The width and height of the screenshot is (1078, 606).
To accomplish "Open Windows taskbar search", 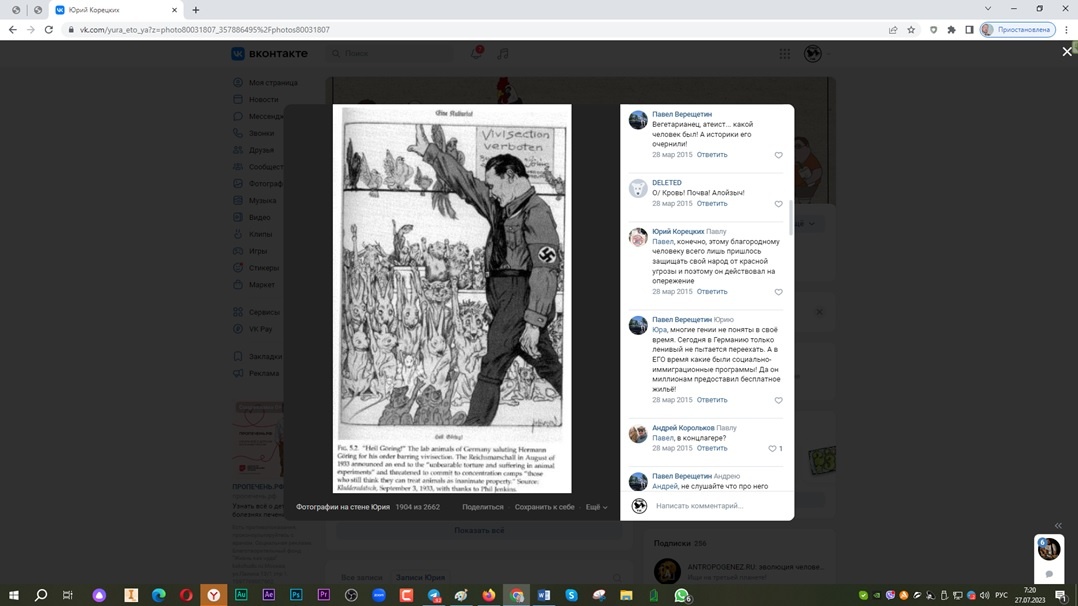I will click(41, 595).
